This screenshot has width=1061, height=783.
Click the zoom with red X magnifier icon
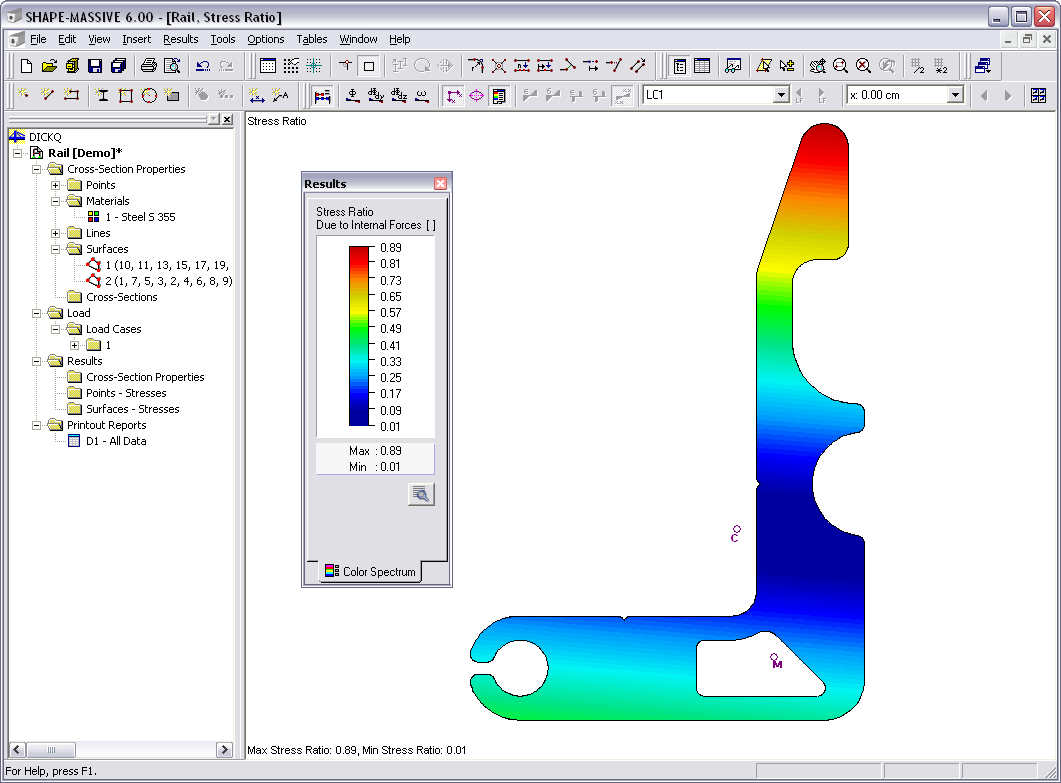point(863,66)
